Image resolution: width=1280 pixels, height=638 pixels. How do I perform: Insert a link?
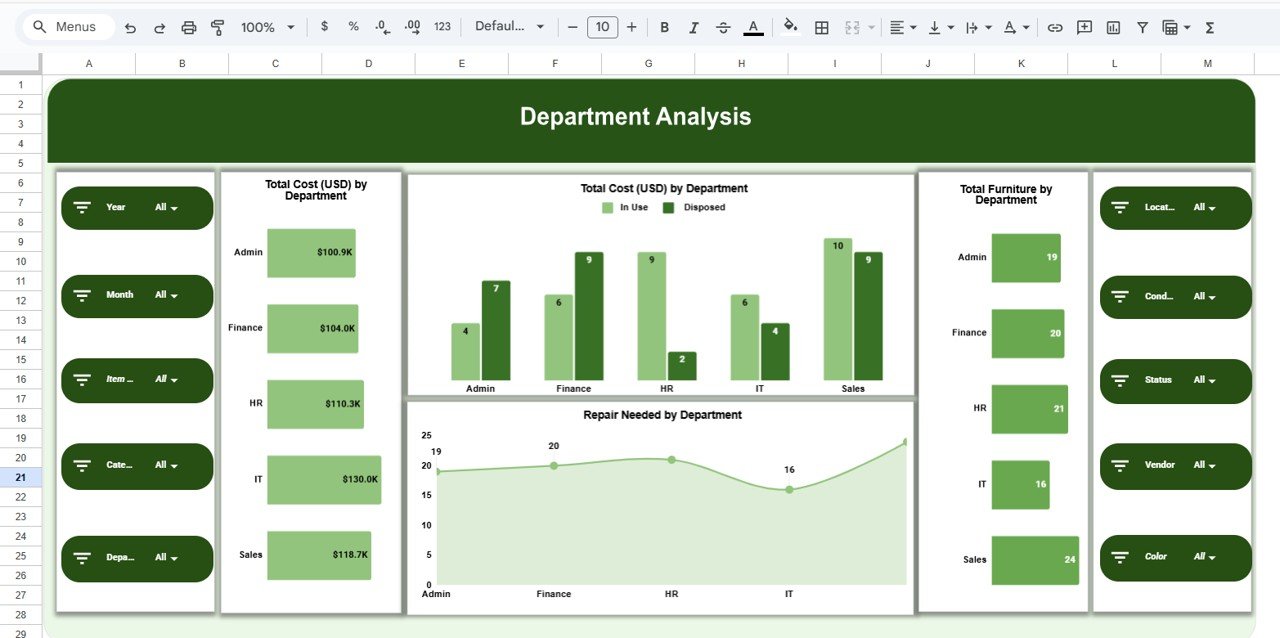tap(1054, 27)
